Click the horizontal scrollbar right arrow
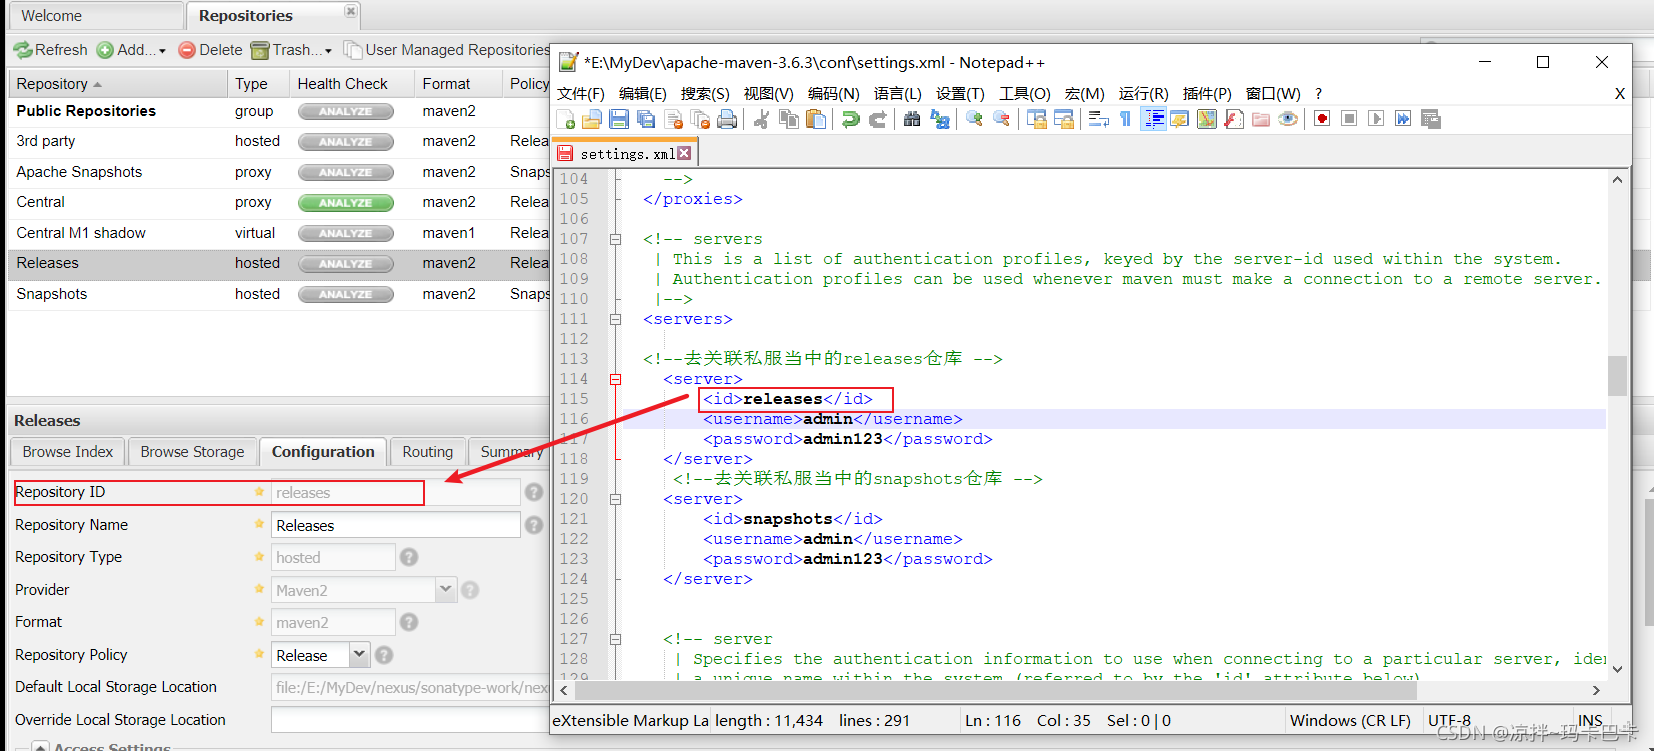1654x751 pixels. point(1596,690)
